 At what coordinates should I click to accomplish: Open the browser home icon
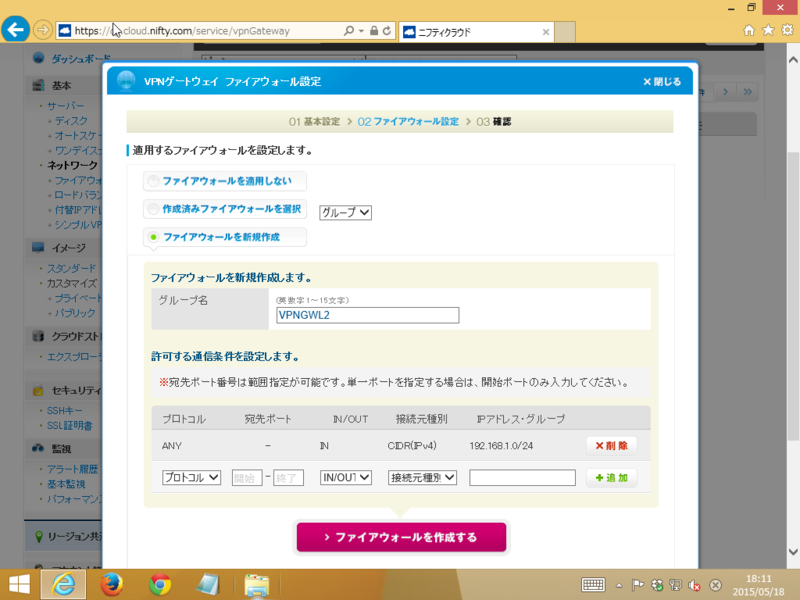click(x=748, y=31)
